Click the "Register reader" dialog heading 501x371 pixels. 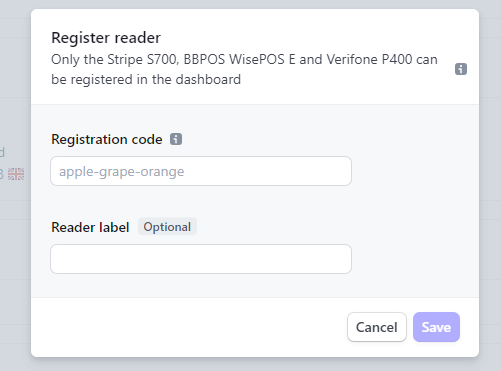click(x=106, y=38)
